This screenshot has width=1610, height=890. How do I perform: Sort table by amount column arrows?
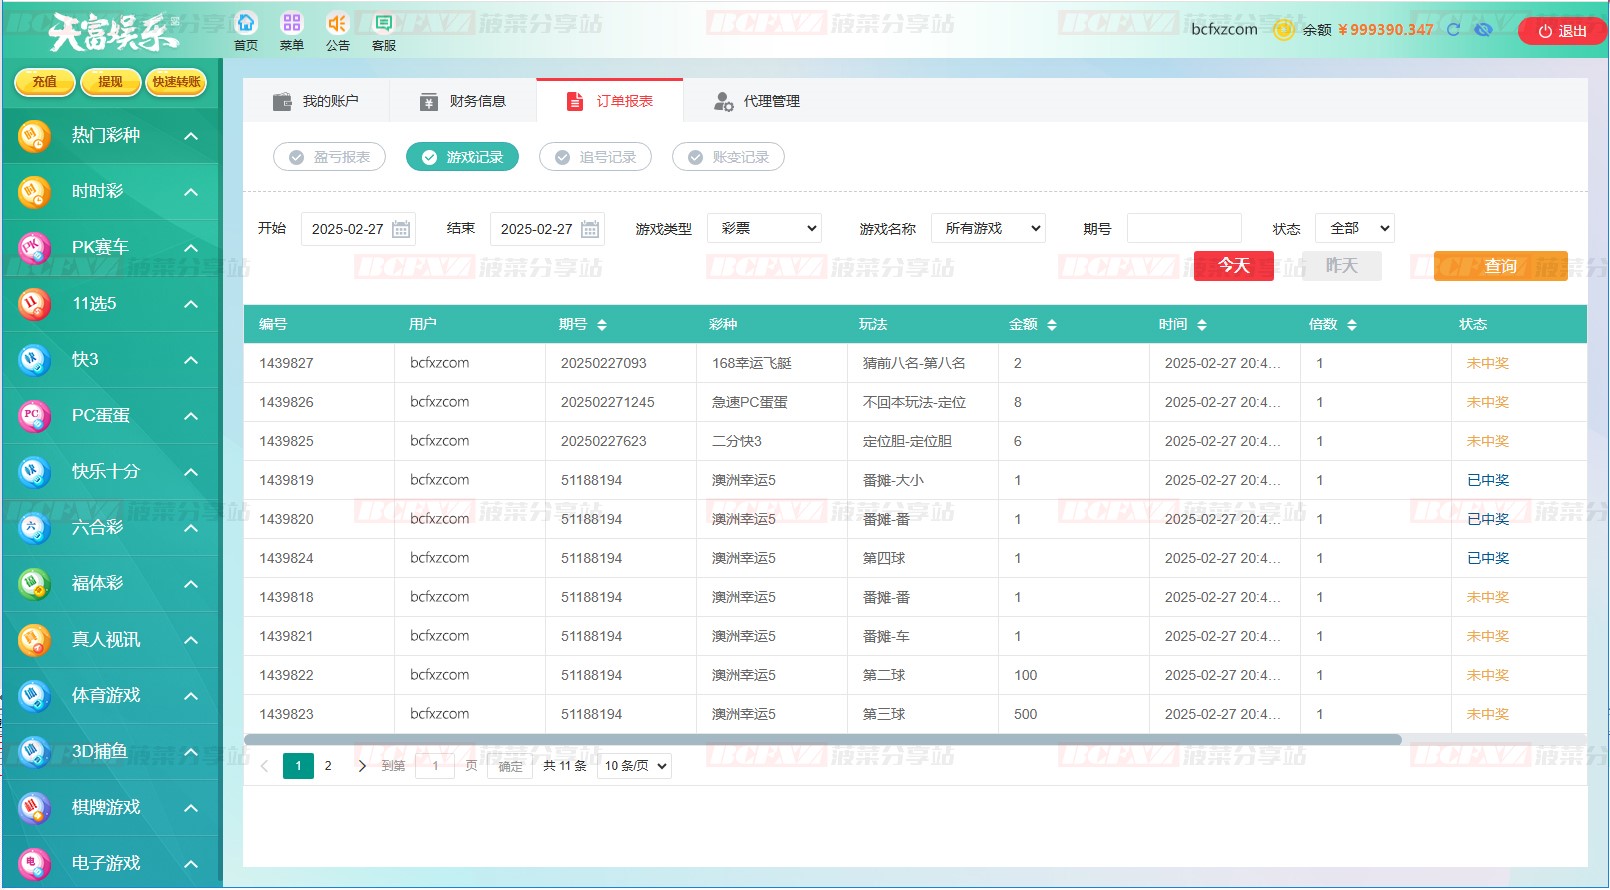(x=1052, y=325)
